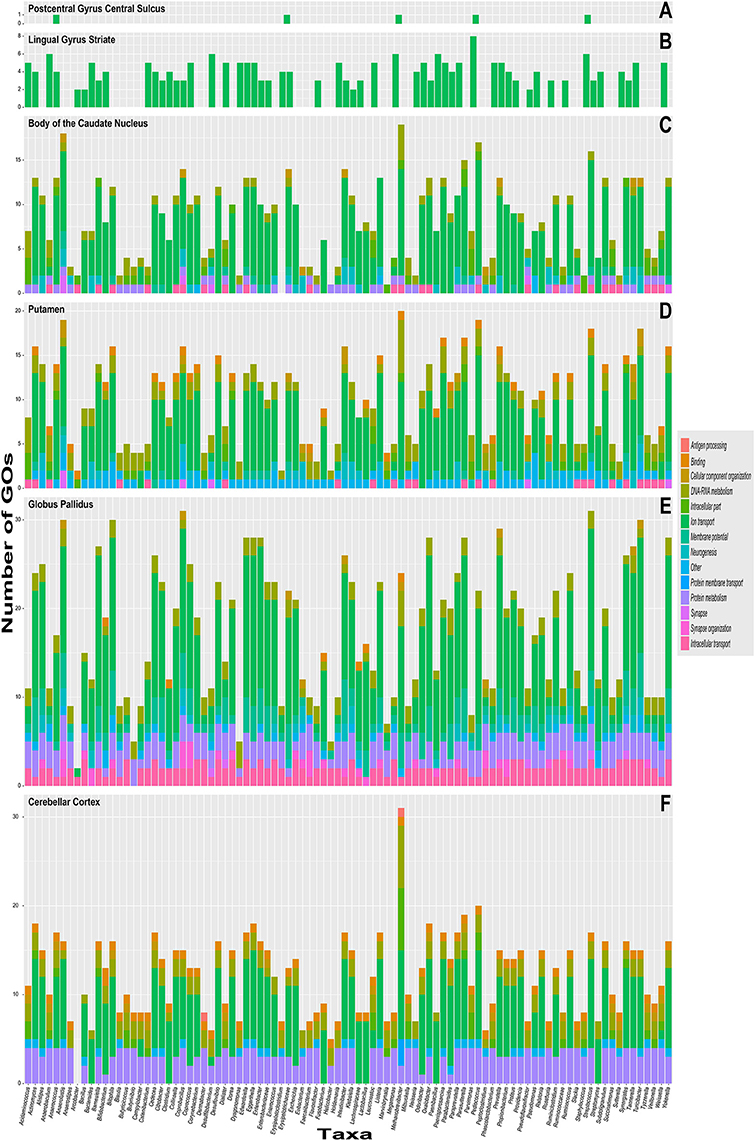The image size is (754, 1140).
Task: Select the 'Cellular component organization' legend label
Action: point(721,476)
